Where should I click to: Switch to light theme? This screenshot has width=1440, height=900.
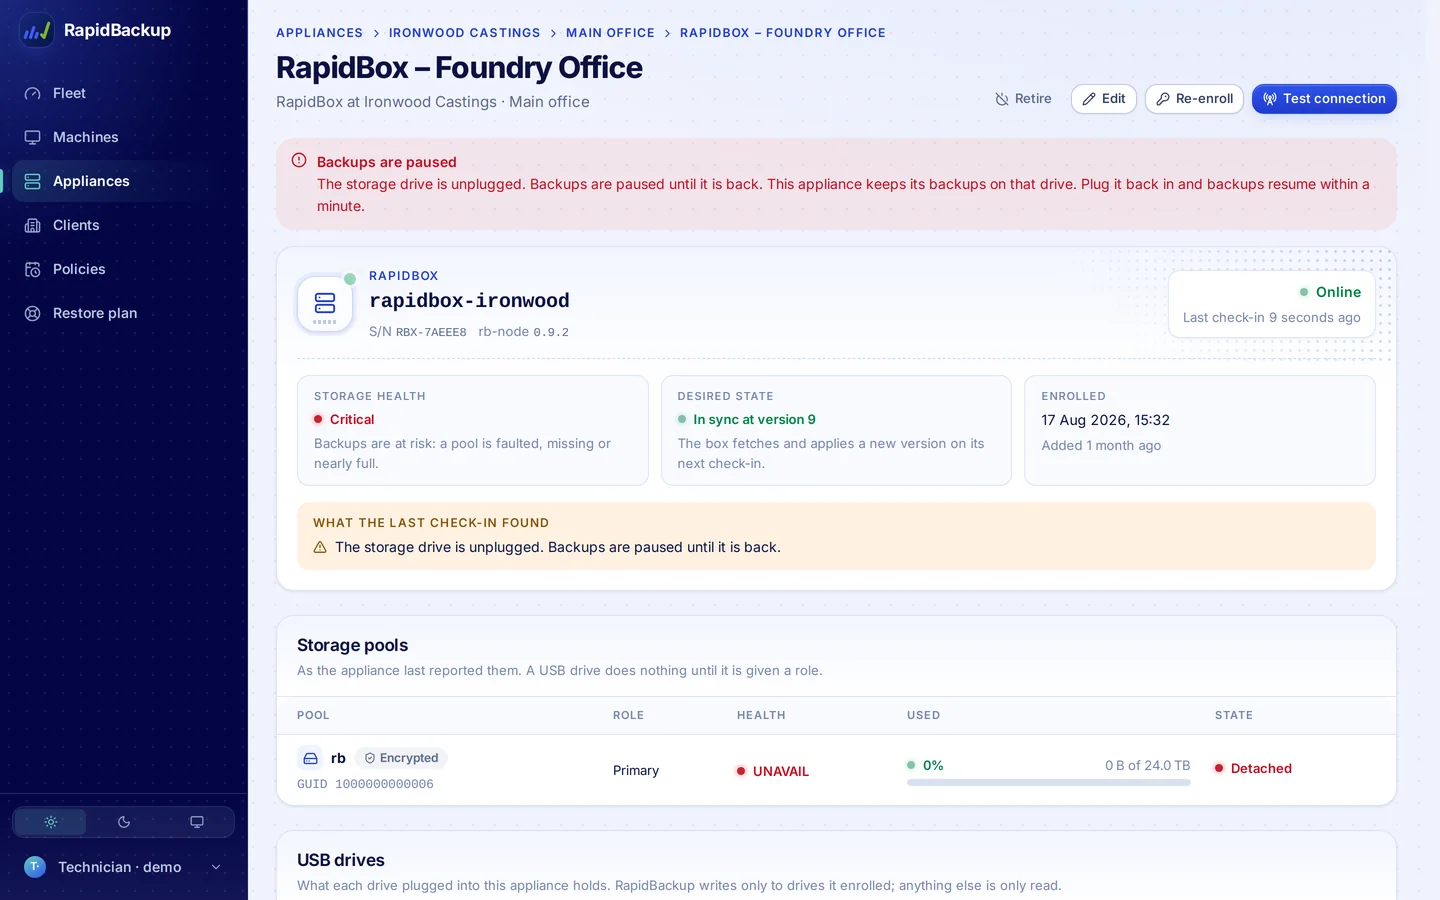tap(51, 822)
